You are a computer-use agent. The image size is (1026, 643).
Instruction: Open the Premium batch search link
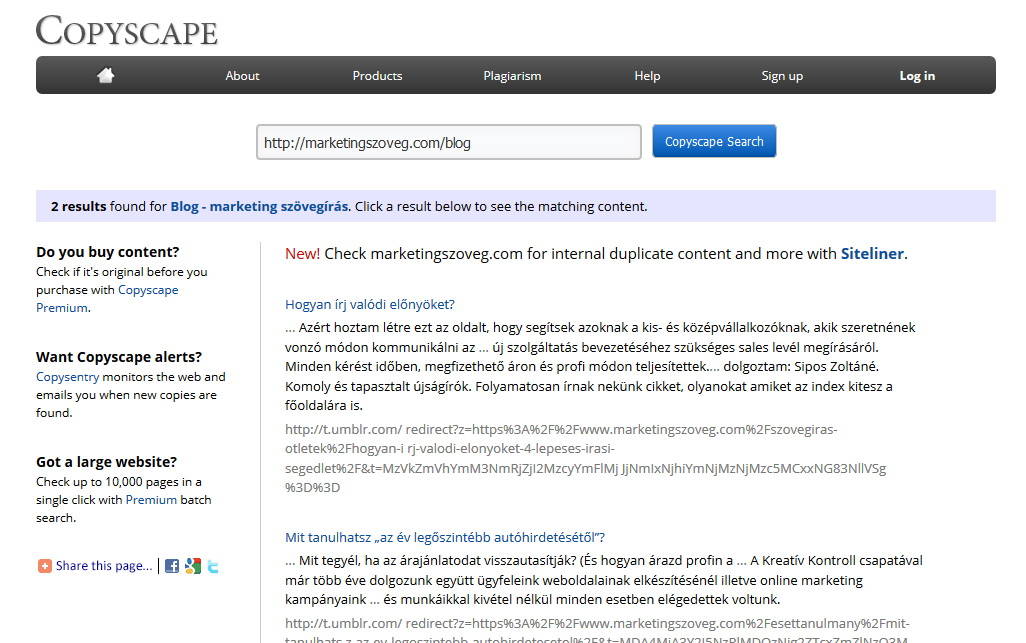[x=151, y=500]
